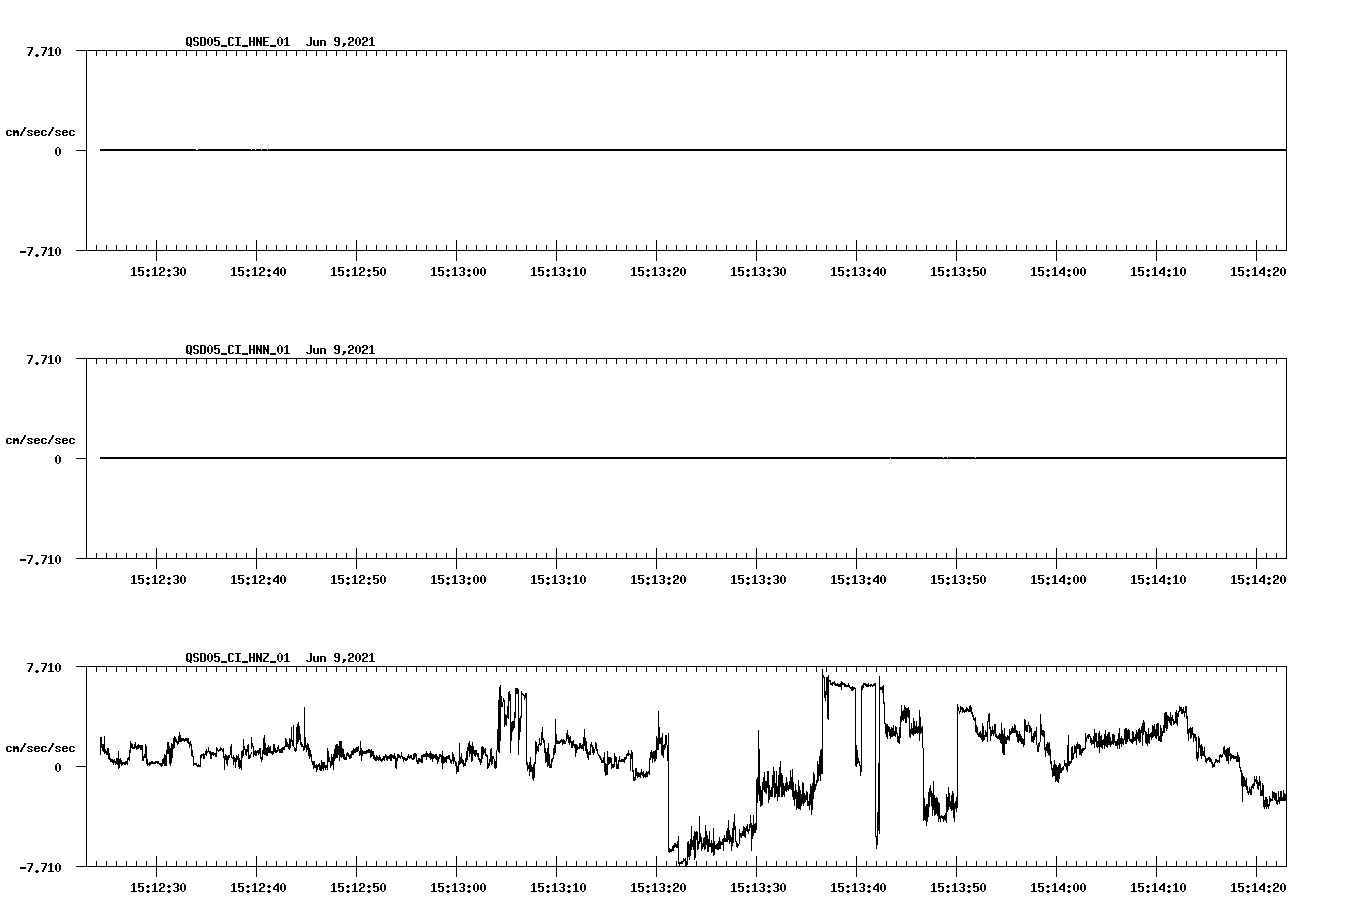The image size is (1358, 924).
Task: Pick 15:14:00 time label under HNN plot
Action: point(1058,580)
